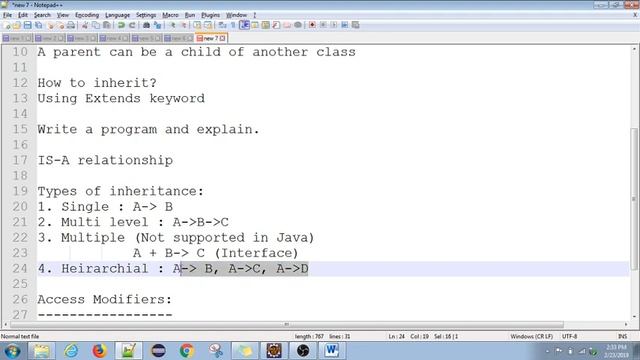Toggle the highlighted Indent Guide icon
The image size is (640, 360).
point(244,25)
